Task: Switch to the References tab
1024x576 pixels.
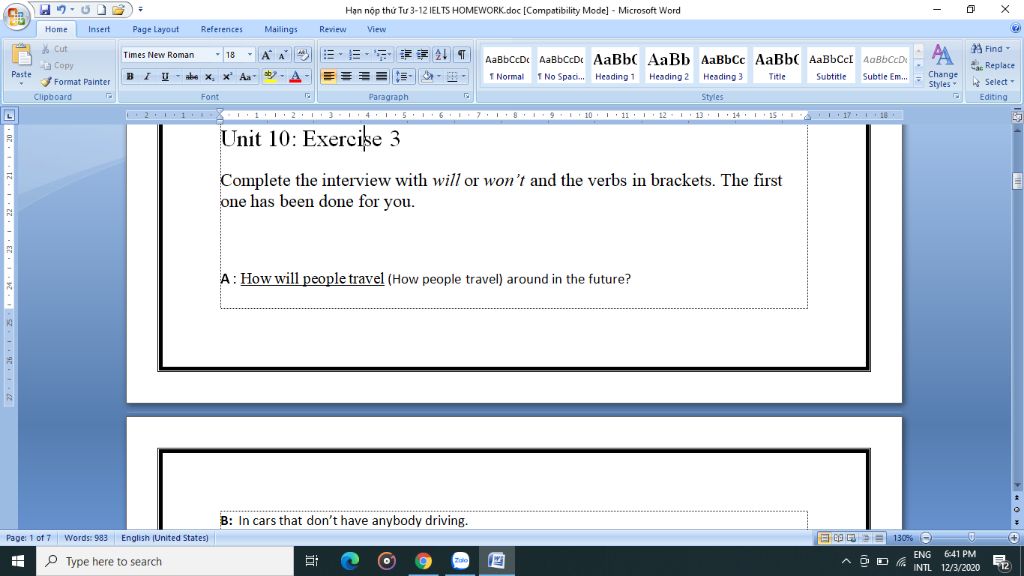Action: 221,29
